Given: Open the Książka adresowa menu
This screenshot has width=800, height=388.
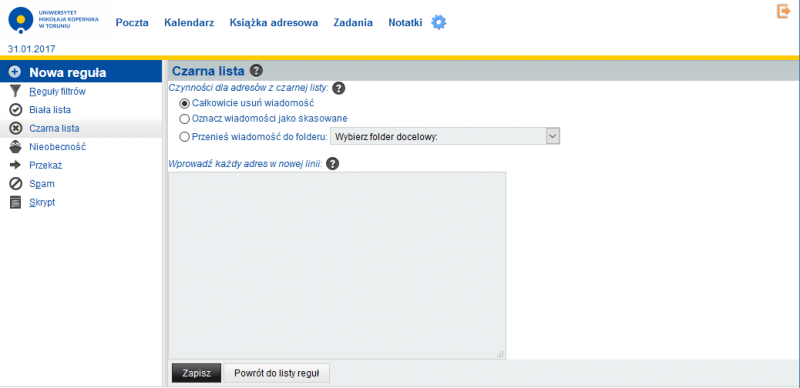Looking at the screenshot, I should tap(274, 22).
